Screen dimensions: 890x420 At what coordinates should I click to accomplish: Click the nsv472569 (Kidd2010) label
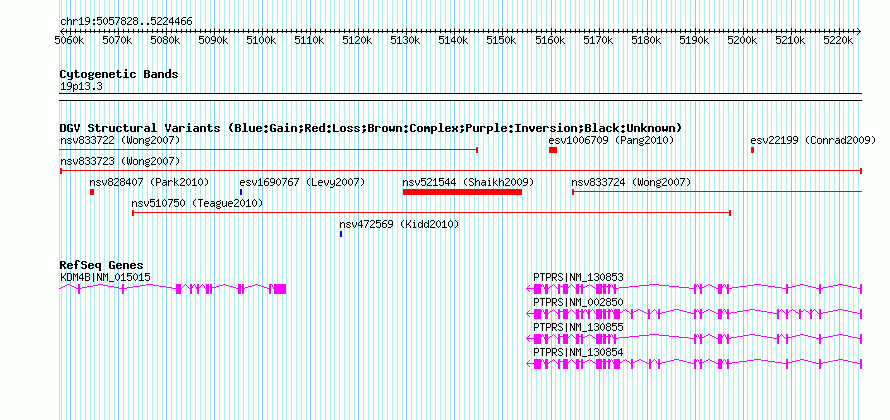[399, 224]
